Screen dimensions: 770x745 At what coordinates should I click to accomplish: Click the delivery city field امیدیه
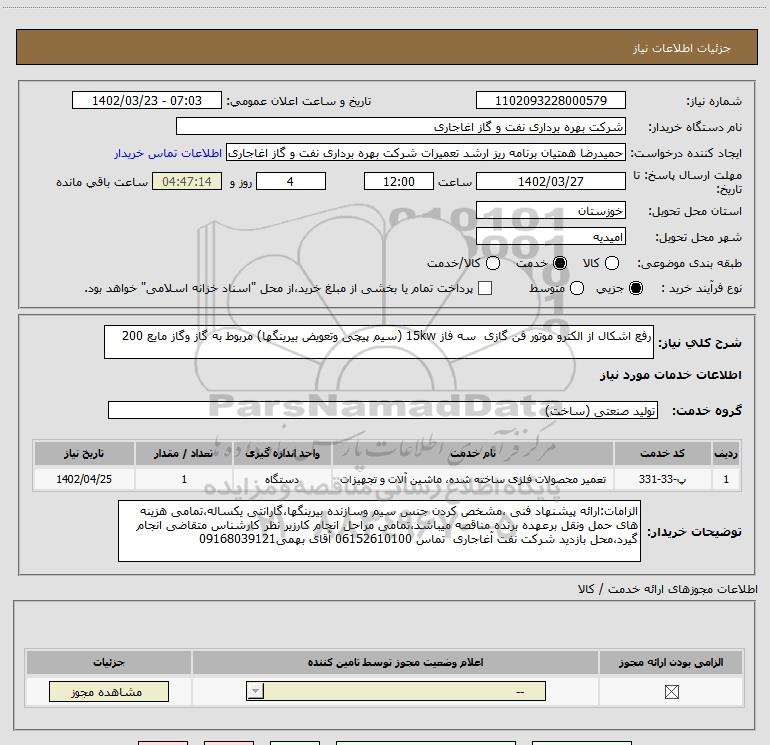tap(550, 237)
